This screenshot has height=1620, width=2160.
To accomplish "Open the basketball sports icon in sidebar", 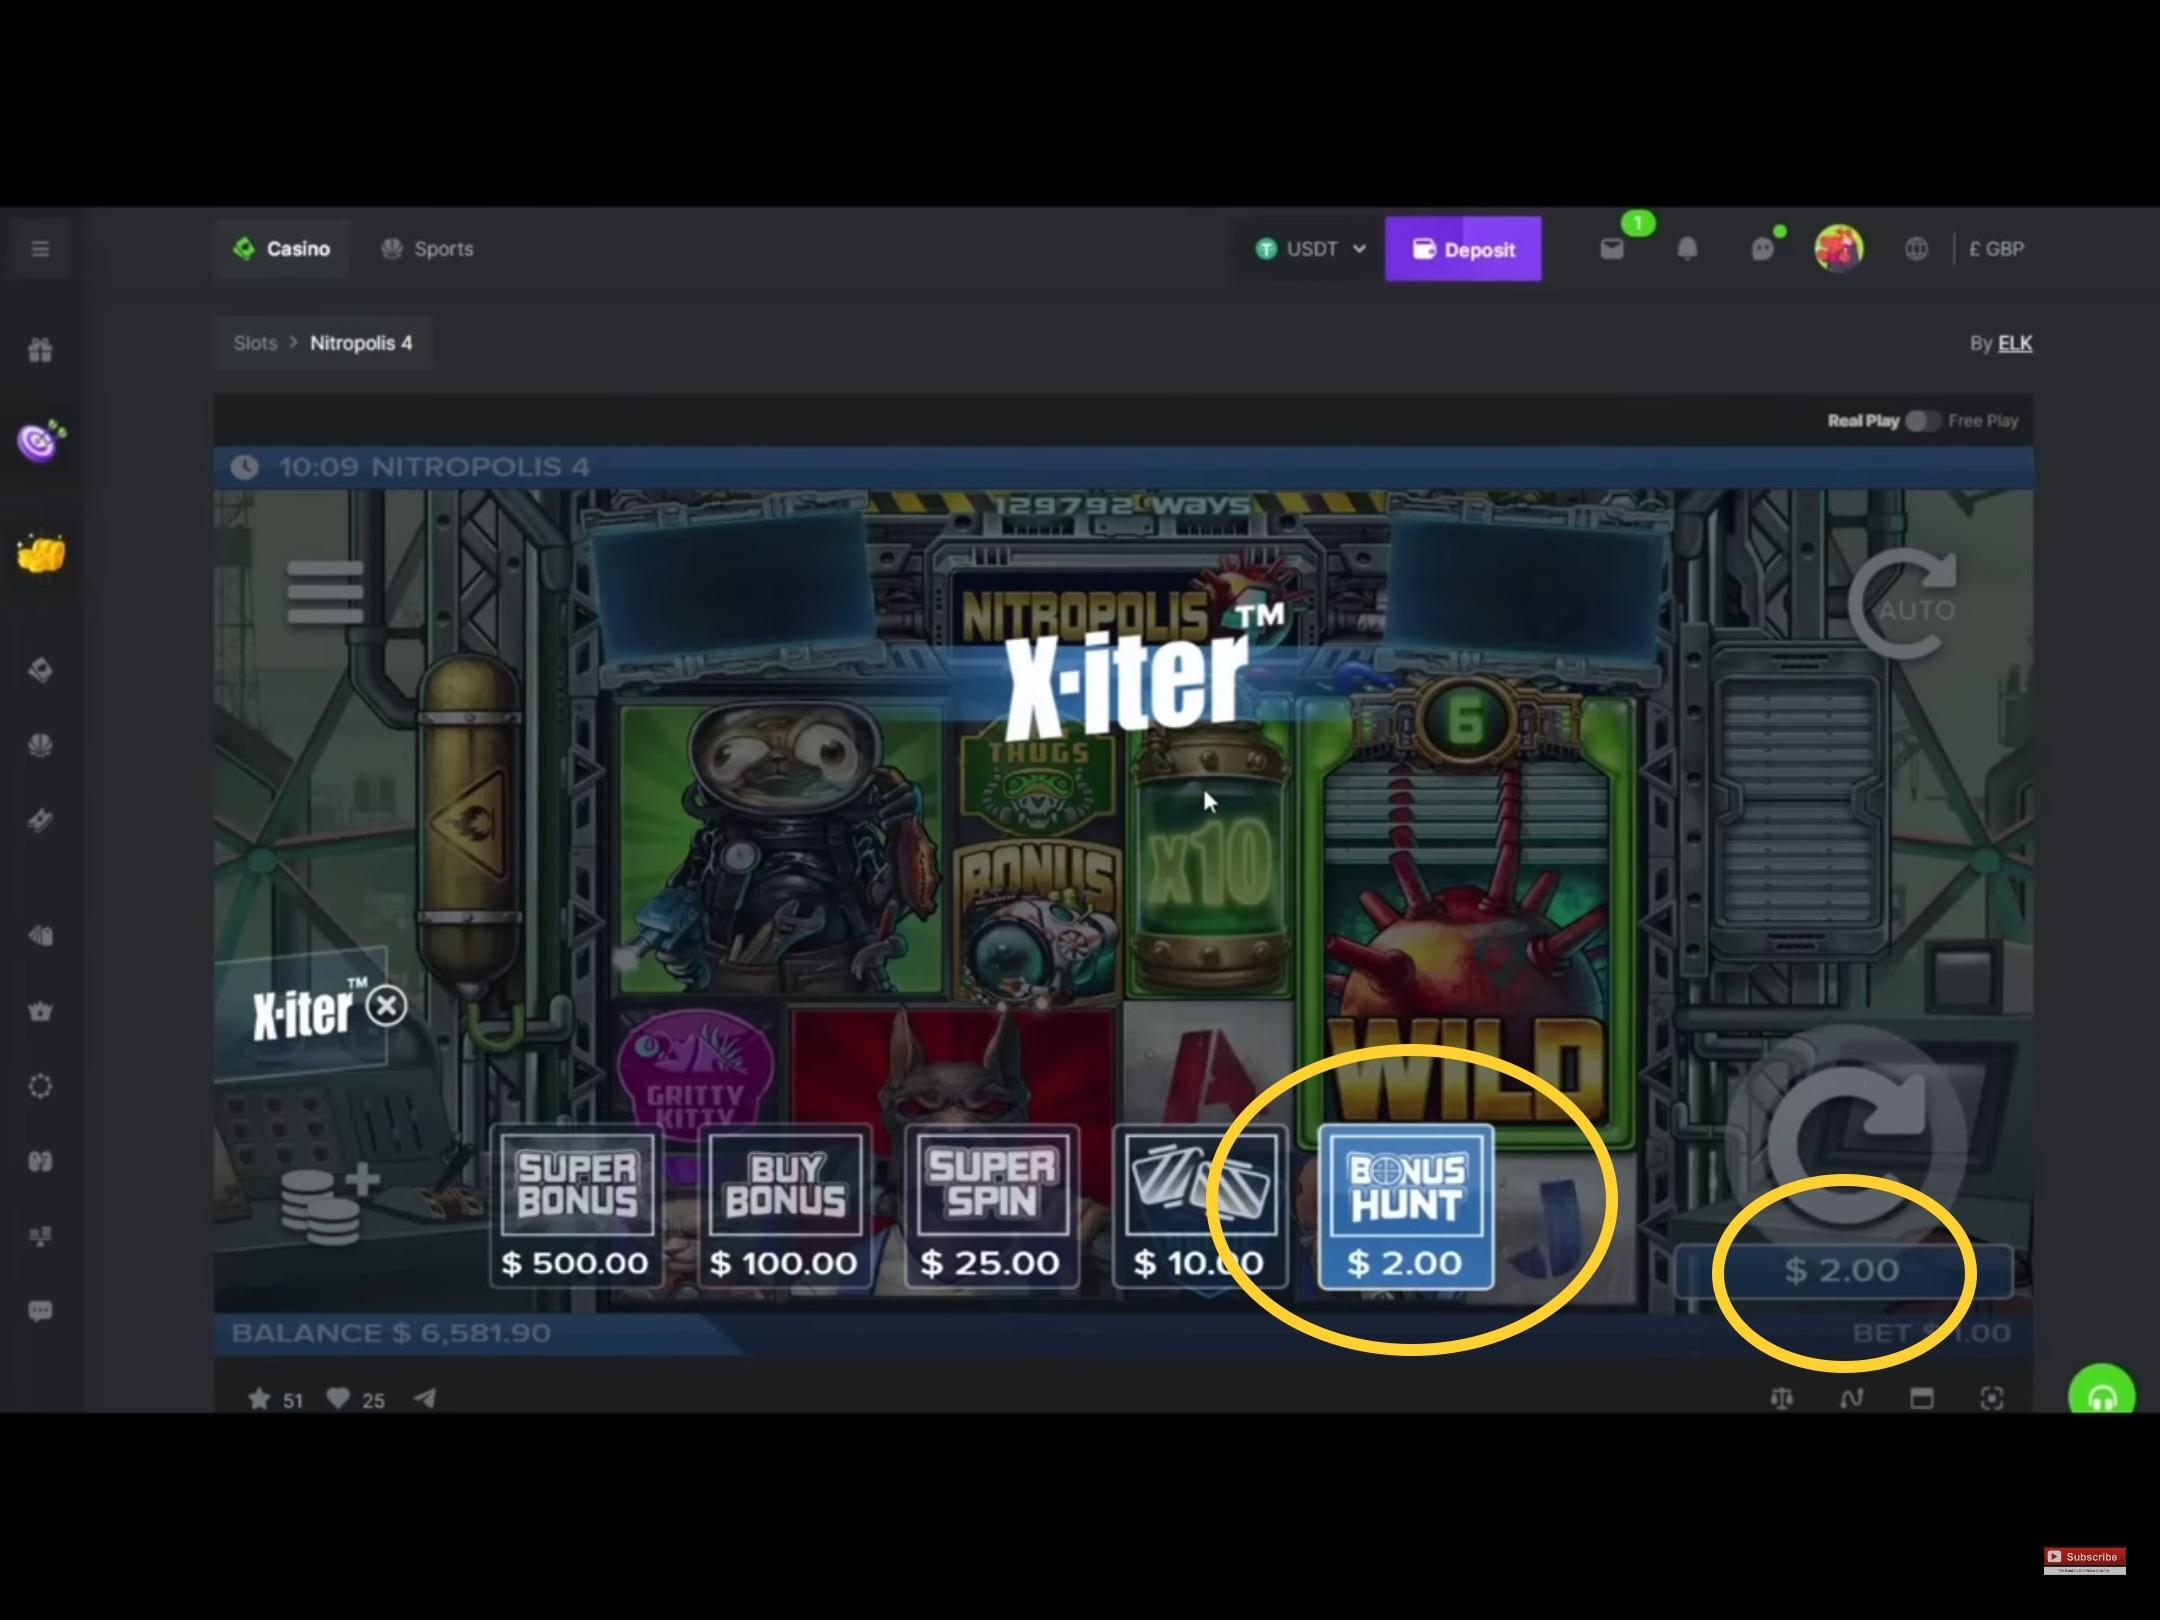I will click(40, 745).
